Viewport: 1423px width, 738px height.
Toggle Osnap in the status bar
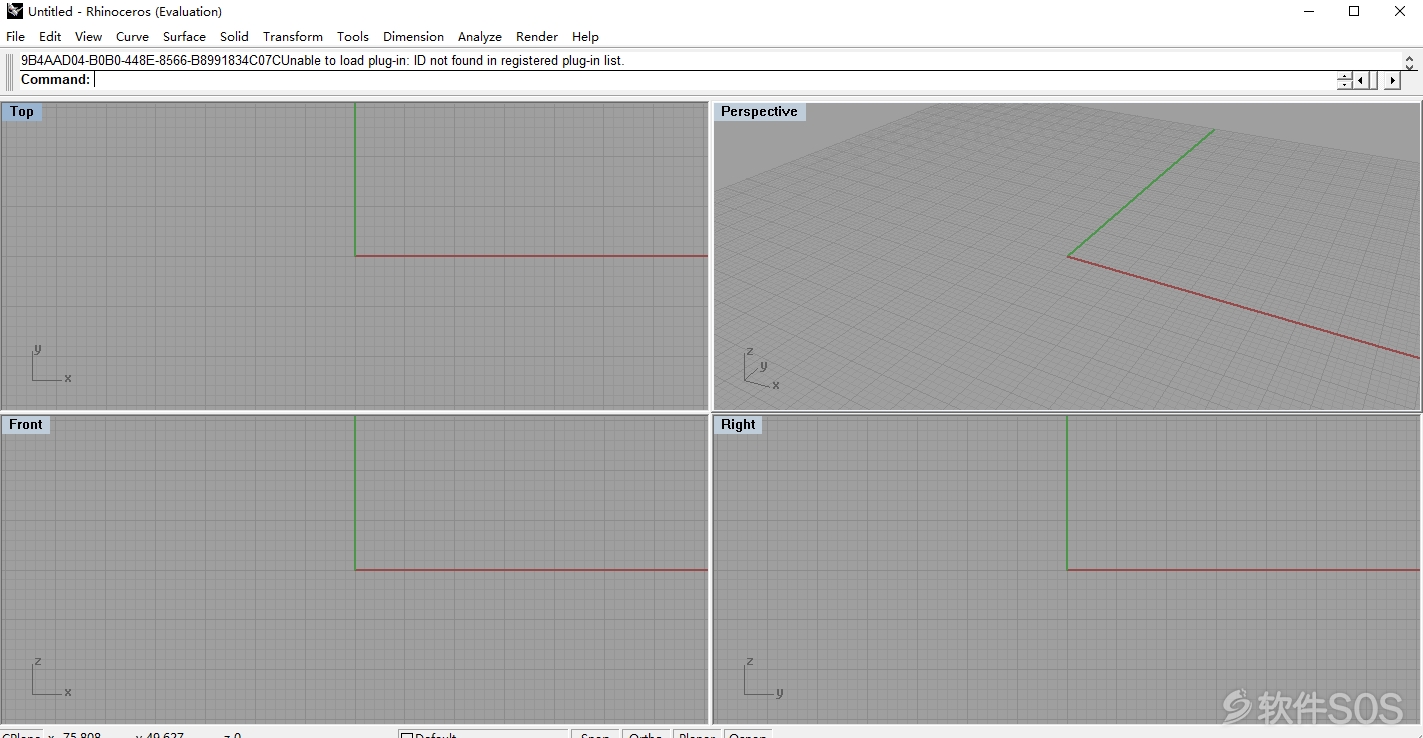(x=747, y=734)
